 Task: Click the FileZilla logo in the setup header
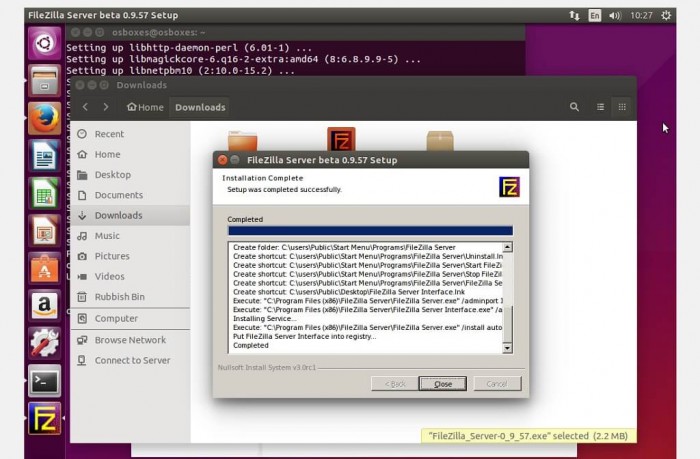(x=509, y=187)
